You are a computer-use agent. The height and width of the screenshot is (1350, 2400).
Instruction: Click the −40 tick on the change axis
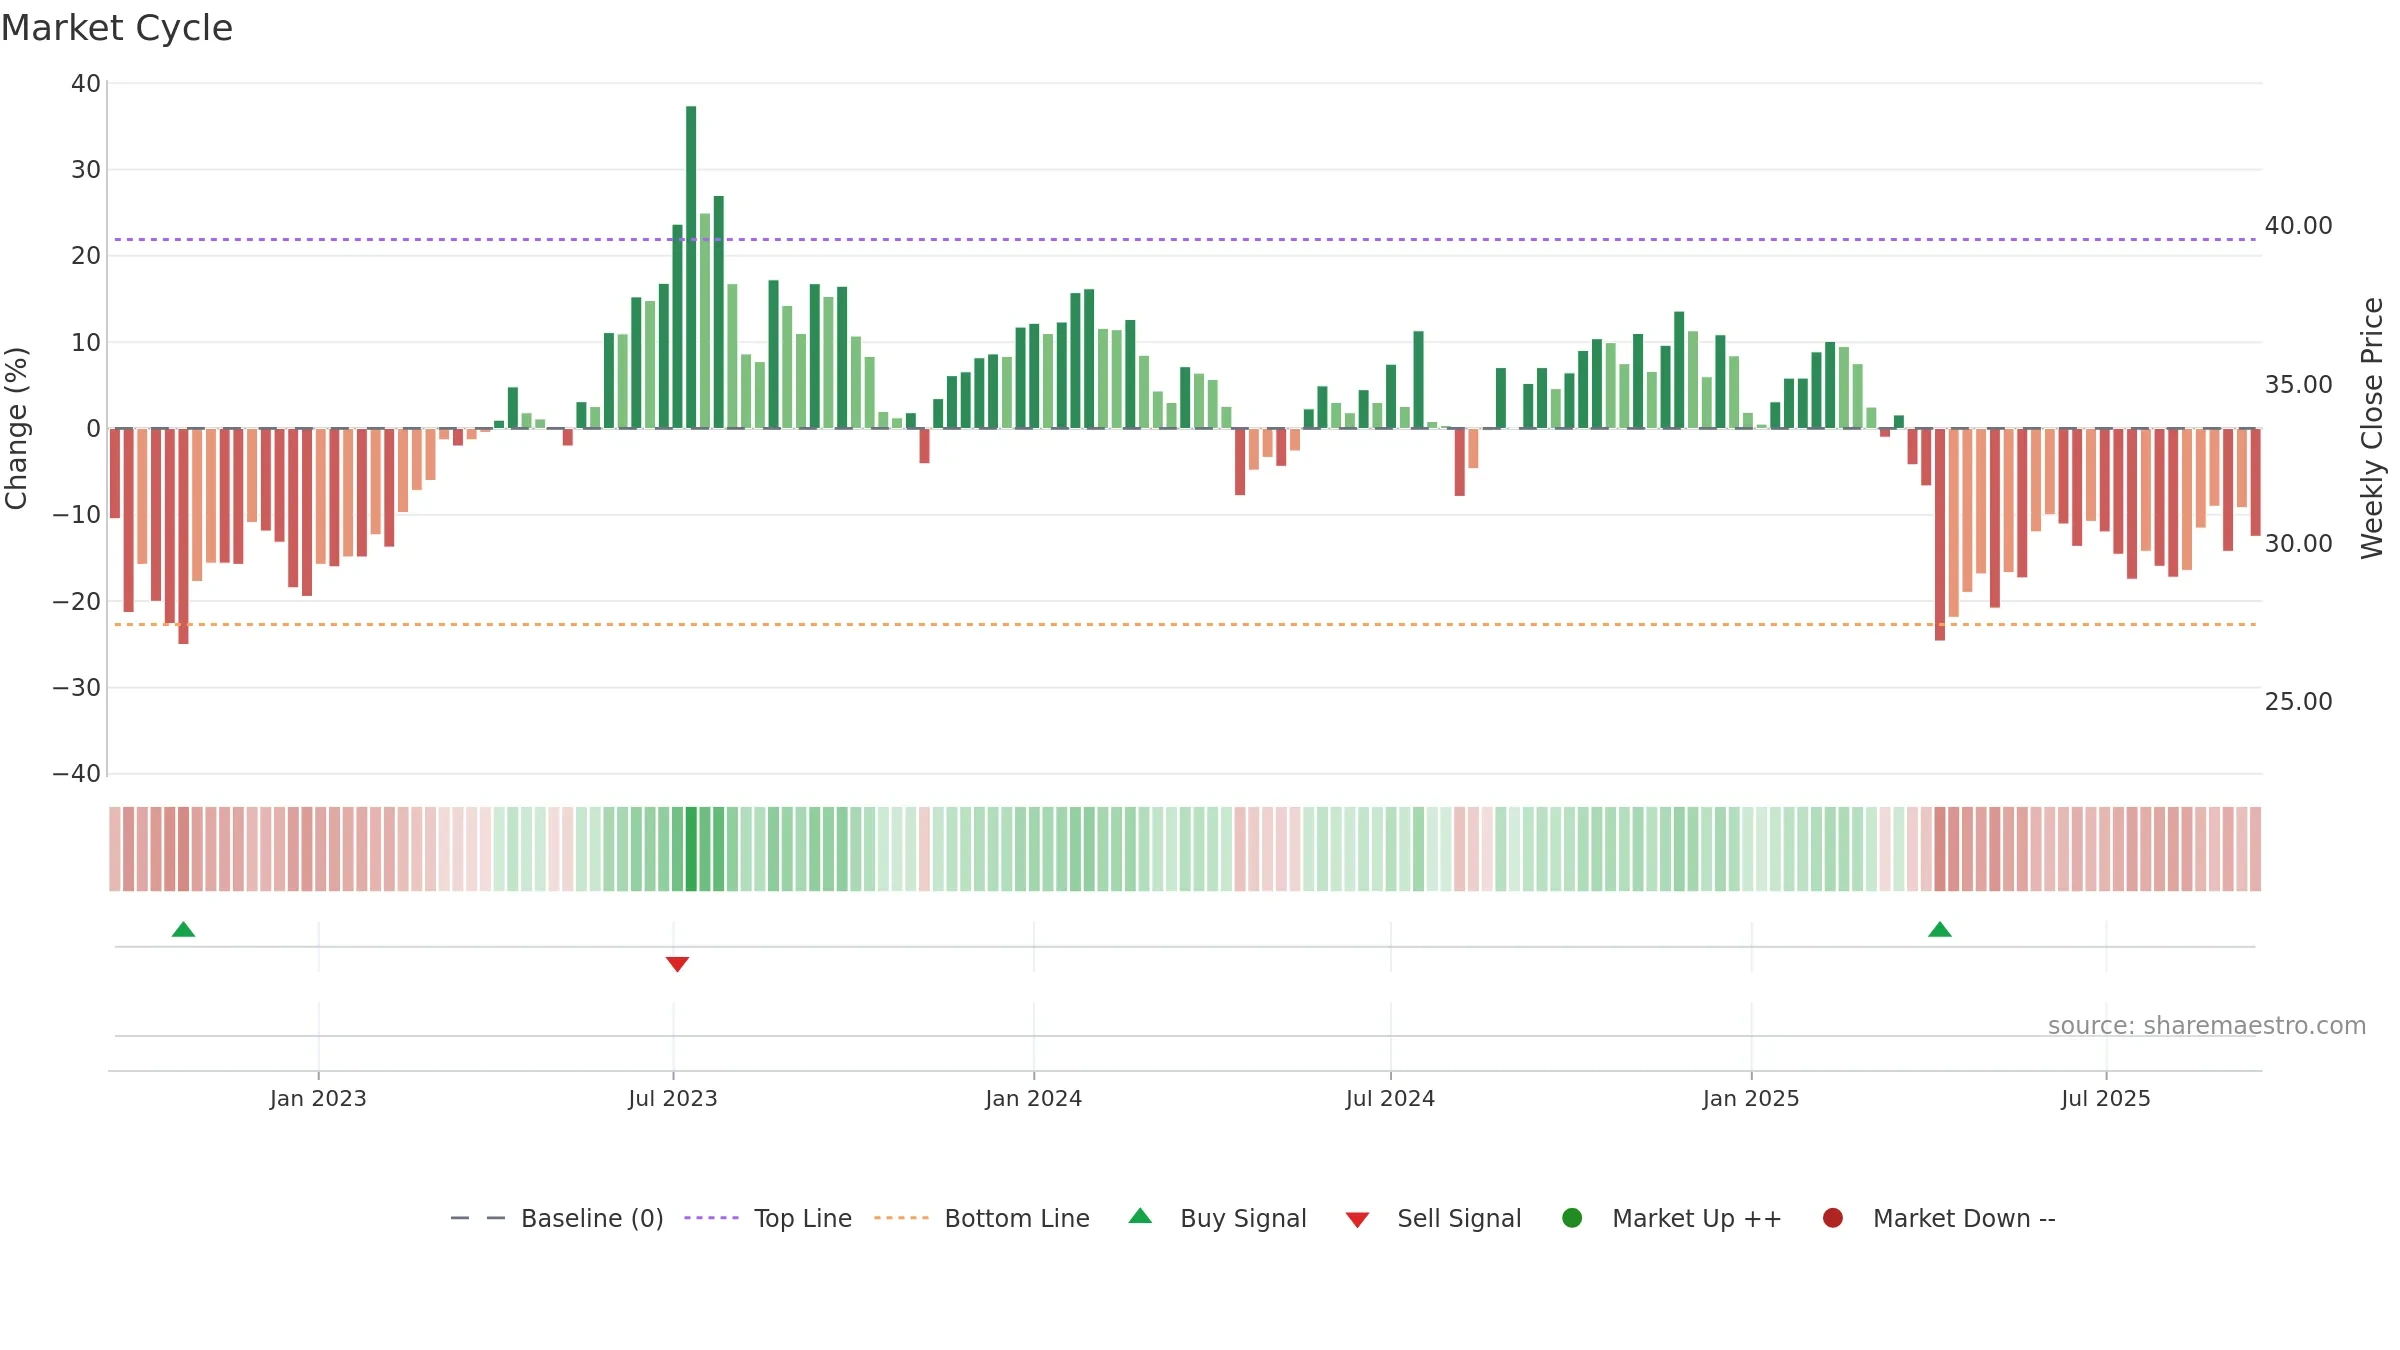tap(77, 774)
